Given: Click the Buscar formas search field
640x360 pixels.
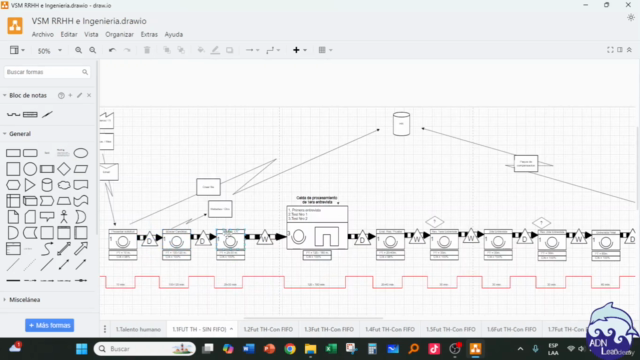Looking at the screenshot, I should (47, 72).
